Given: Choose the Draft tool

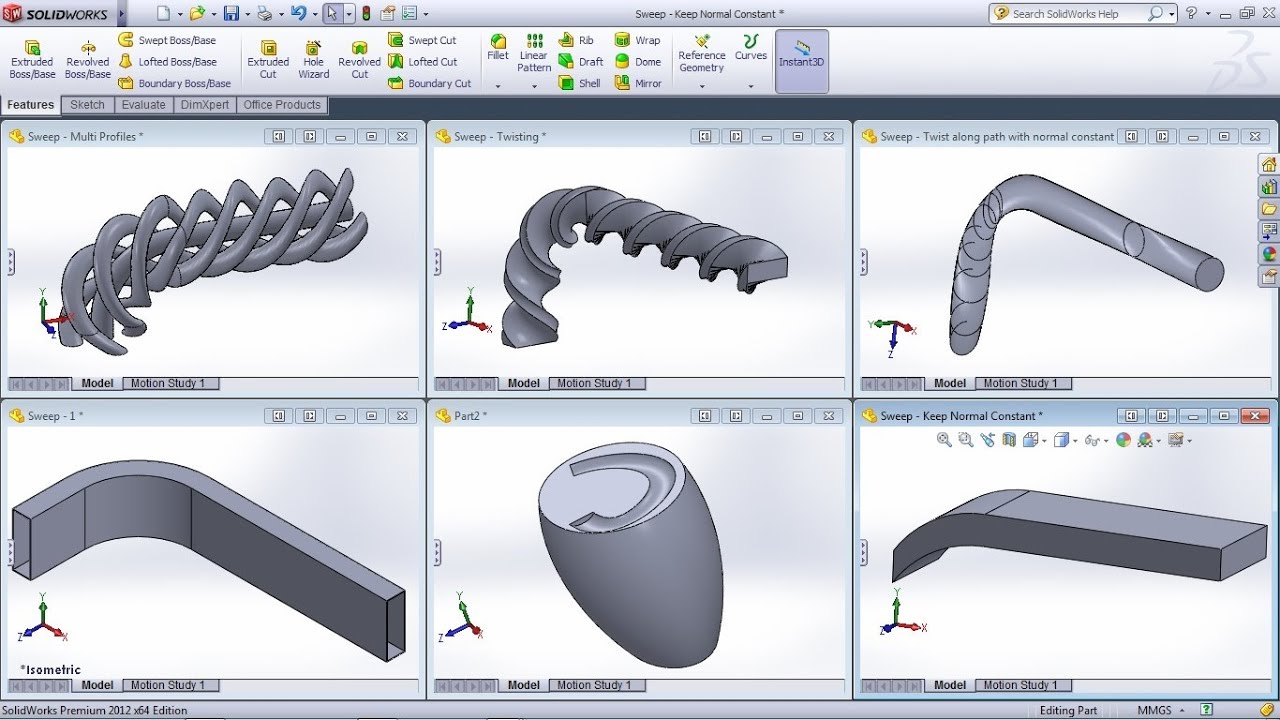Looking at the screenshot, I should [581, 61].
